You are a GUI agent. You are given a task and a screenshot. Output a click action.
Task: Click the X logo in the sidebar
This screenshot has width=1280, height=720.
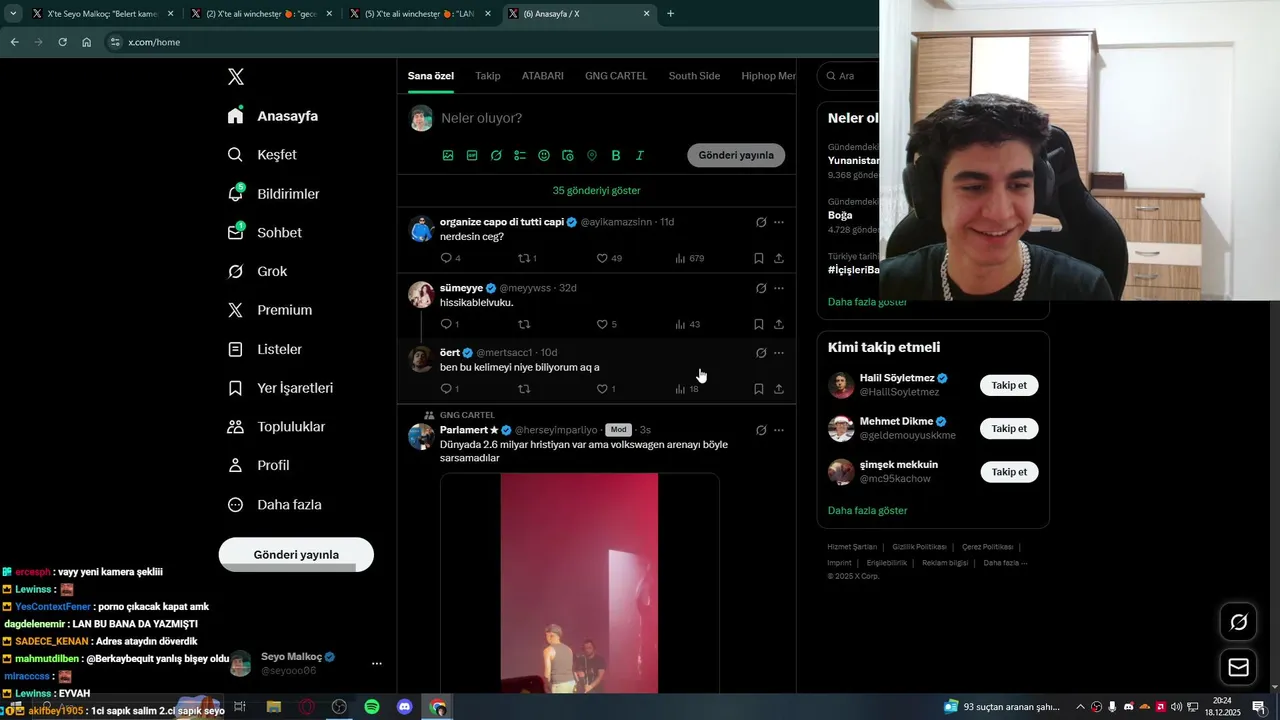click(236, 77)
